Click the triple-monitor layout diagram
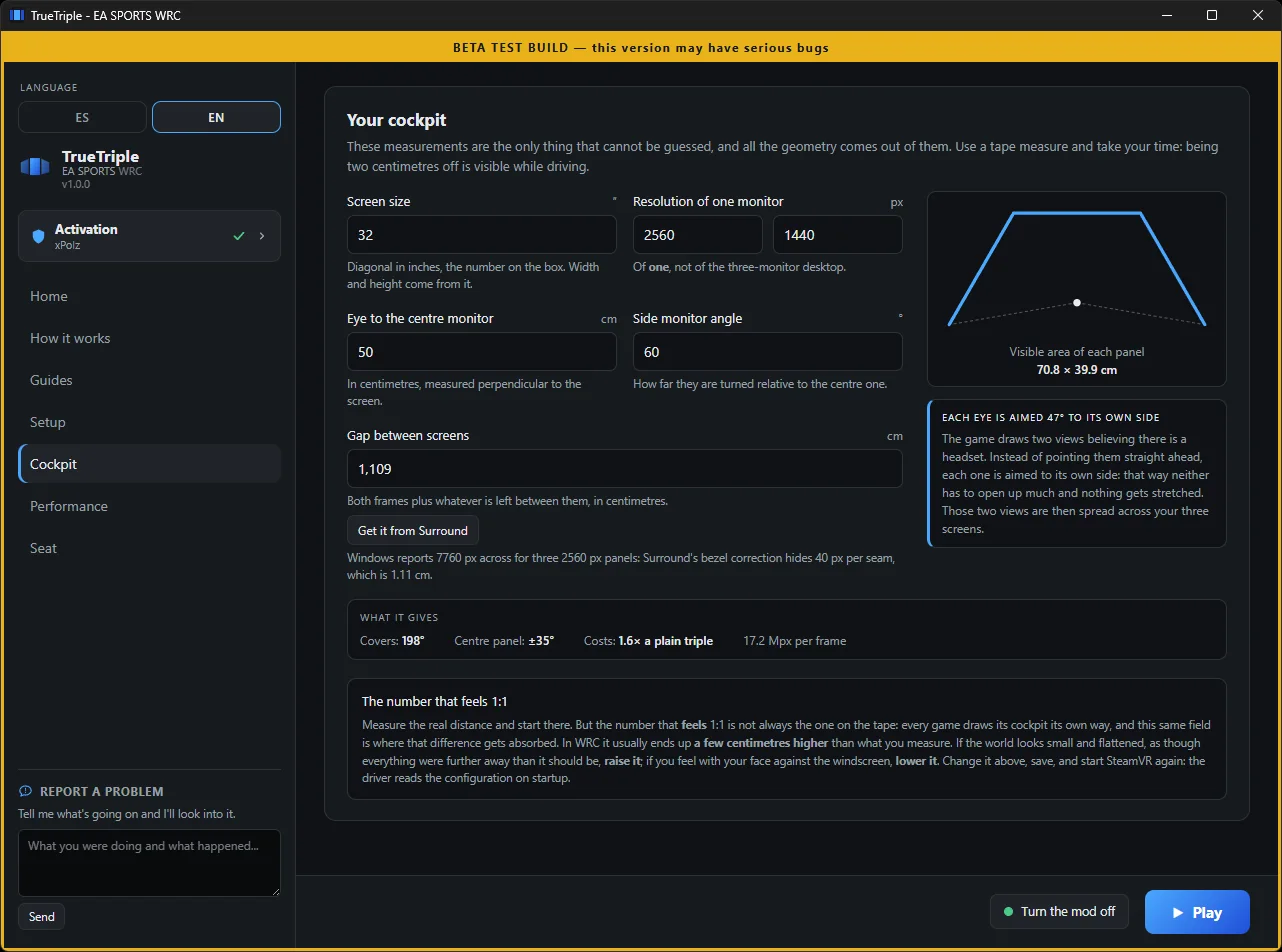Image resolution: width=1282 pixels, height=952 pixels. click(1077, 269)
